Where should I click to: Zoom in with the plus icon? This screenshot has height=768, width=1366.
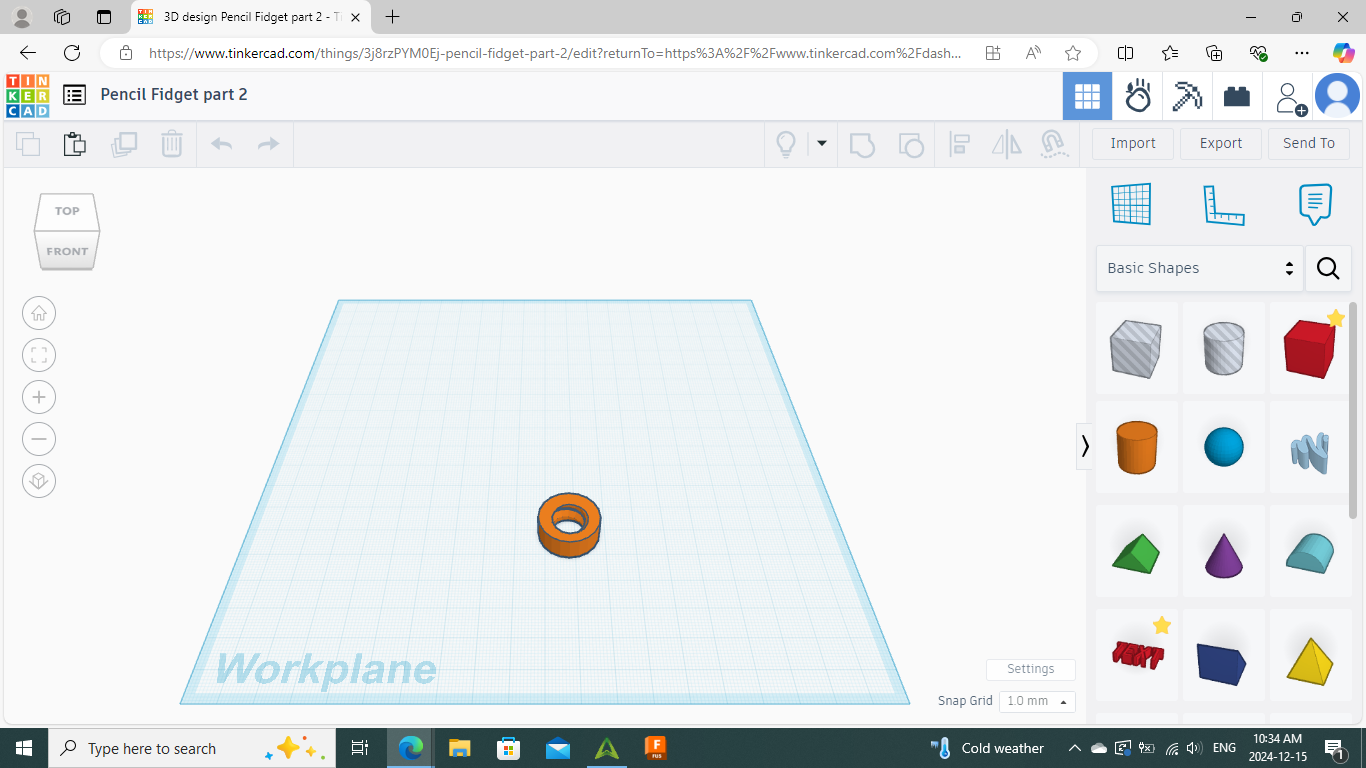coord(39,397)
